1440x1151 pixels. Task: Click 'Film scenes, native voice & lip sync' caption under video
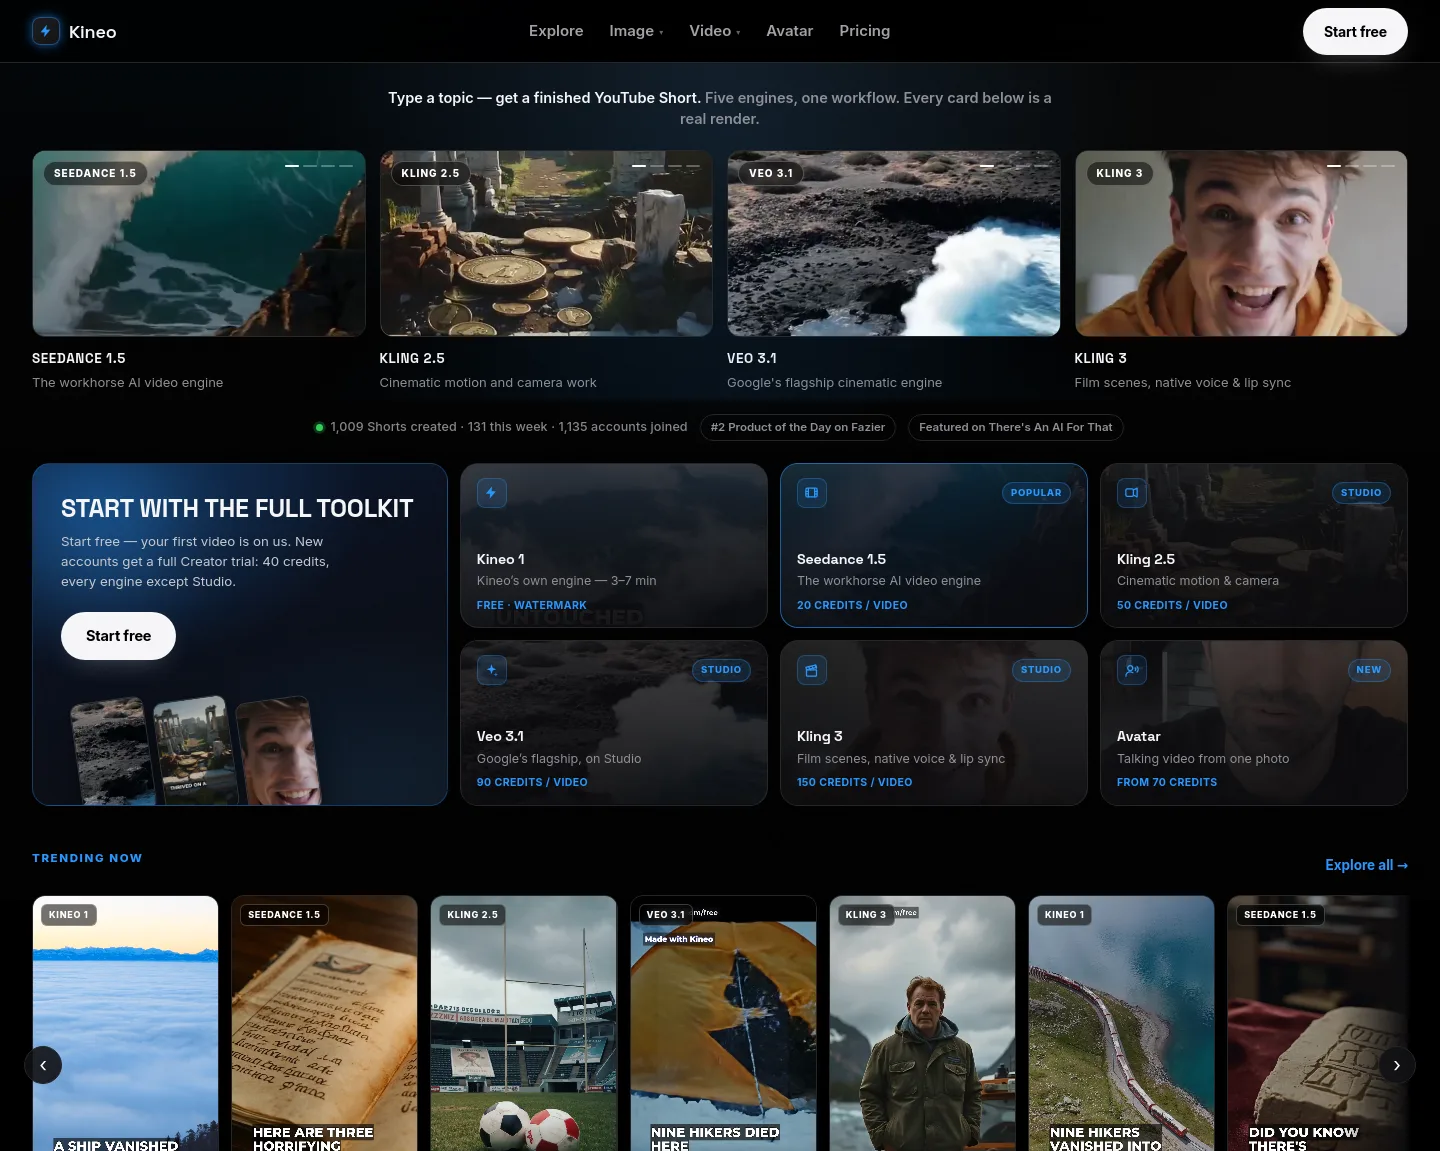(x=1183, y=383)
